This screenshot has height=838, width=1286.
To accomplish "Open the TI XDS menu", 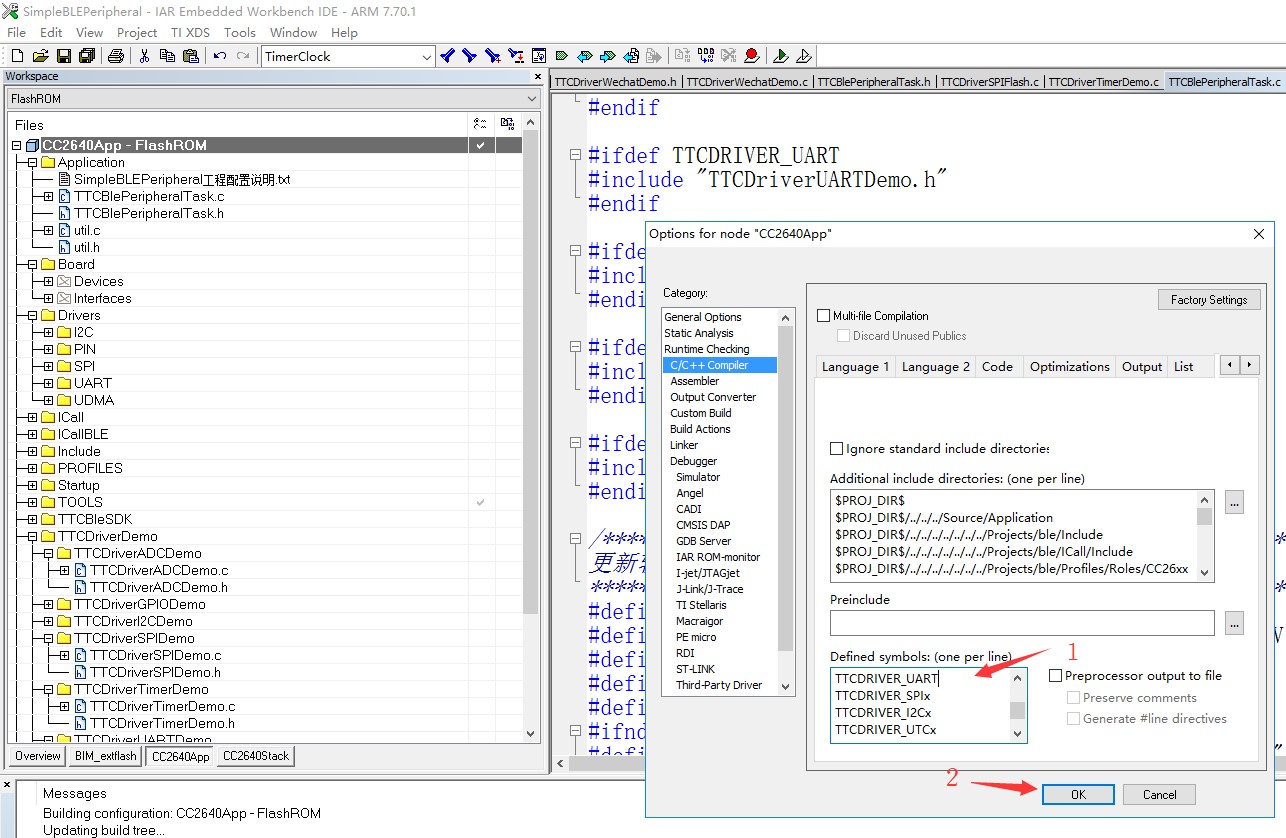I will coord(190,32).
